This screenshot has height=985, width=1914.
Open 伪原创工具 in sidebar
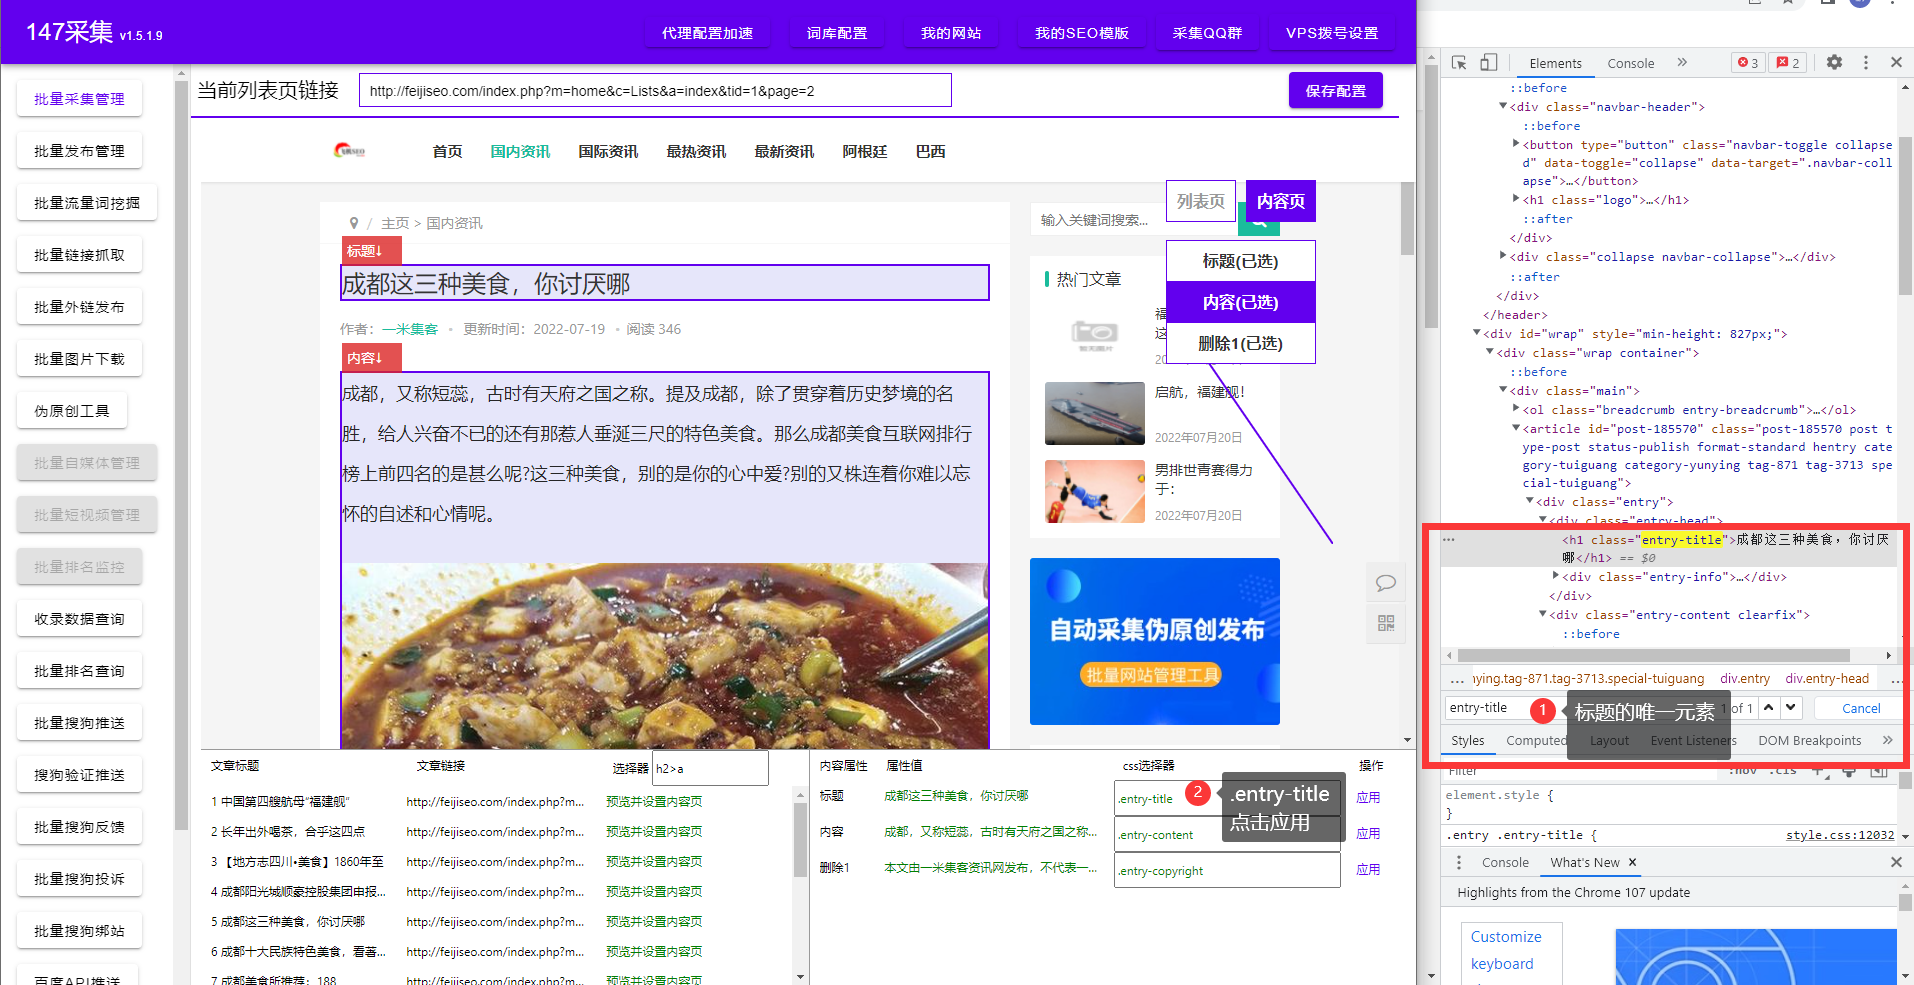pyautogui.click(x=72, y=411)
